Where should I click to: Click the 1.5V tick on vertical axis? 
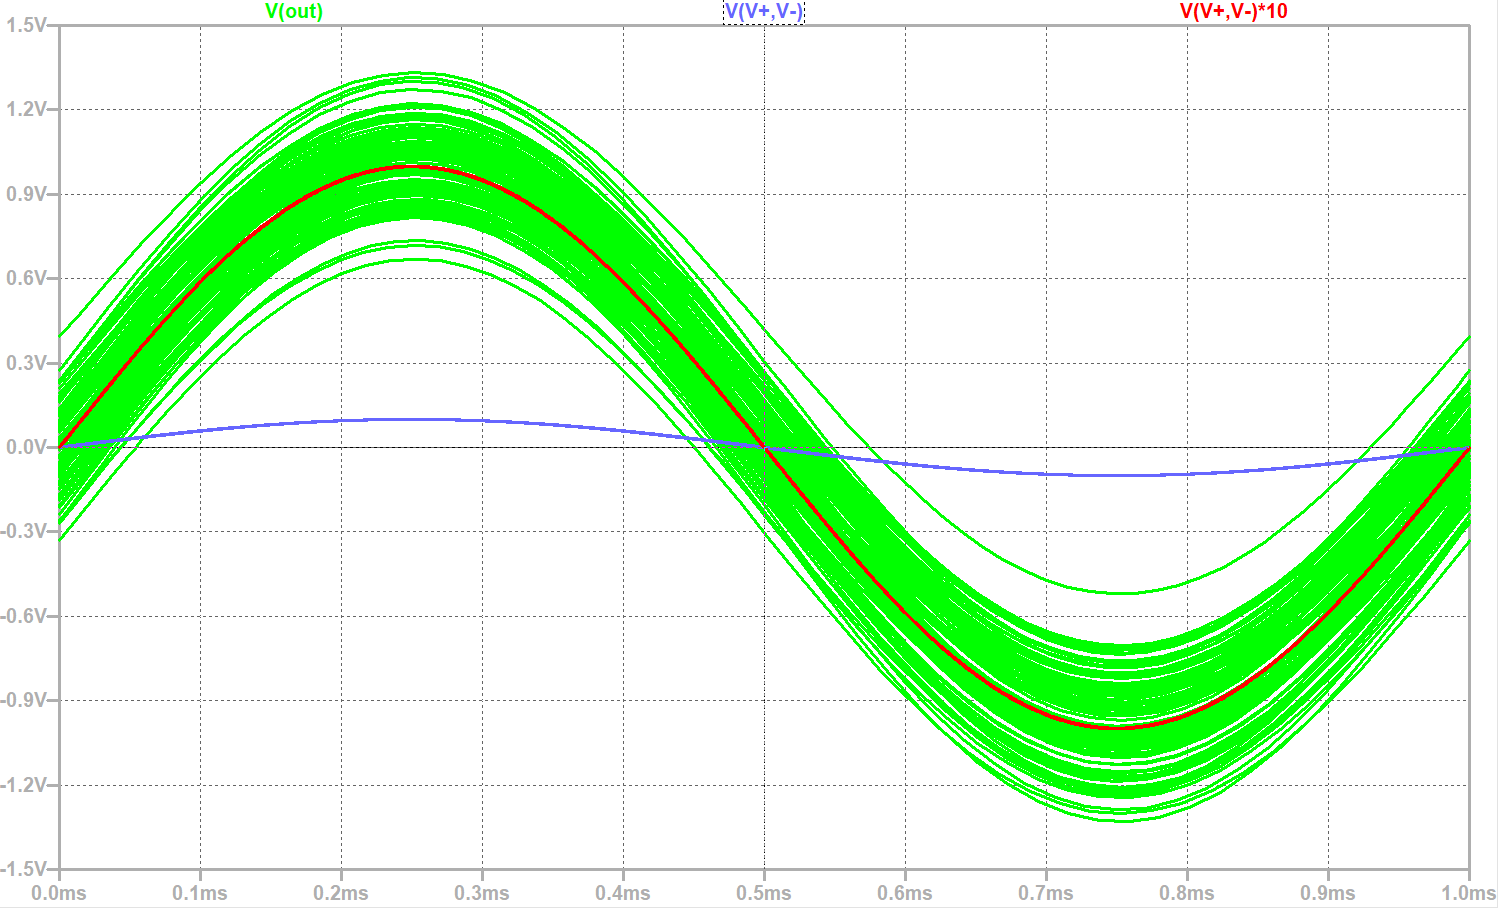point(26,25)
